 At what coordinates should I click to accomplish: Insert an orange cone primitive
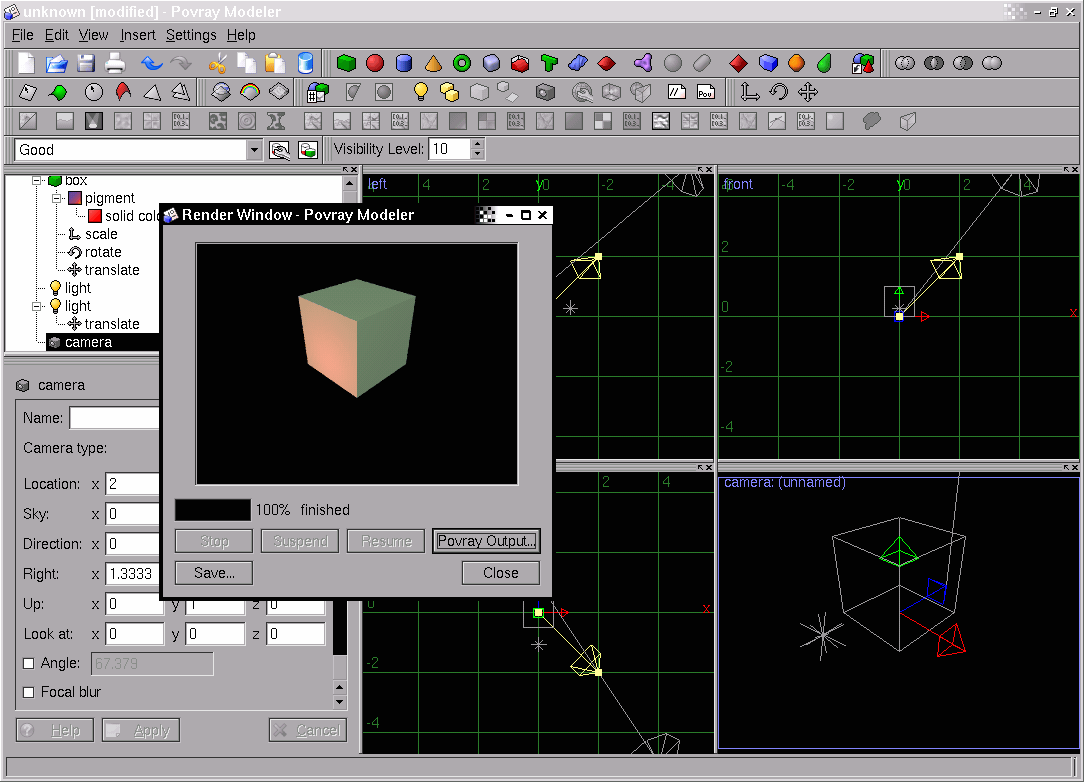tap(433, 64)
